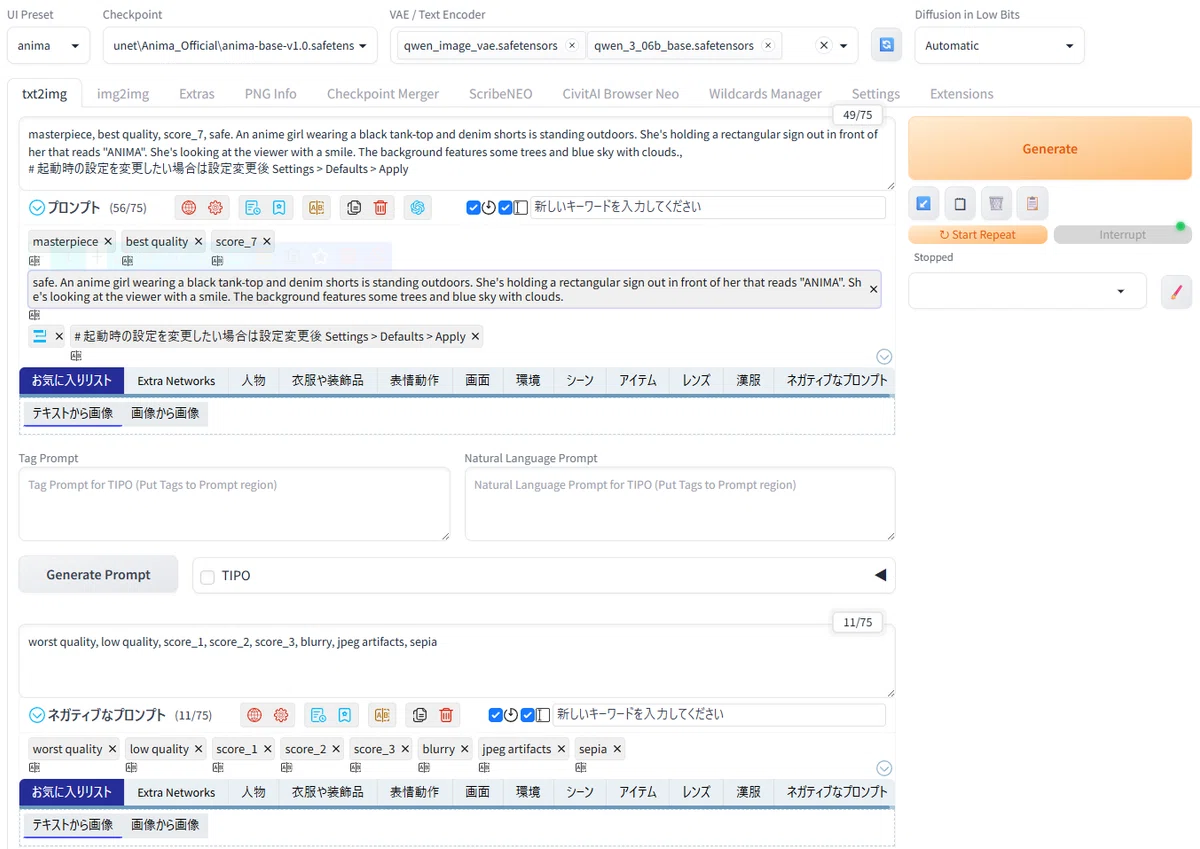
Task: Toggle the first checkbox beside the プロンプト keyword field
Action: 473,208
